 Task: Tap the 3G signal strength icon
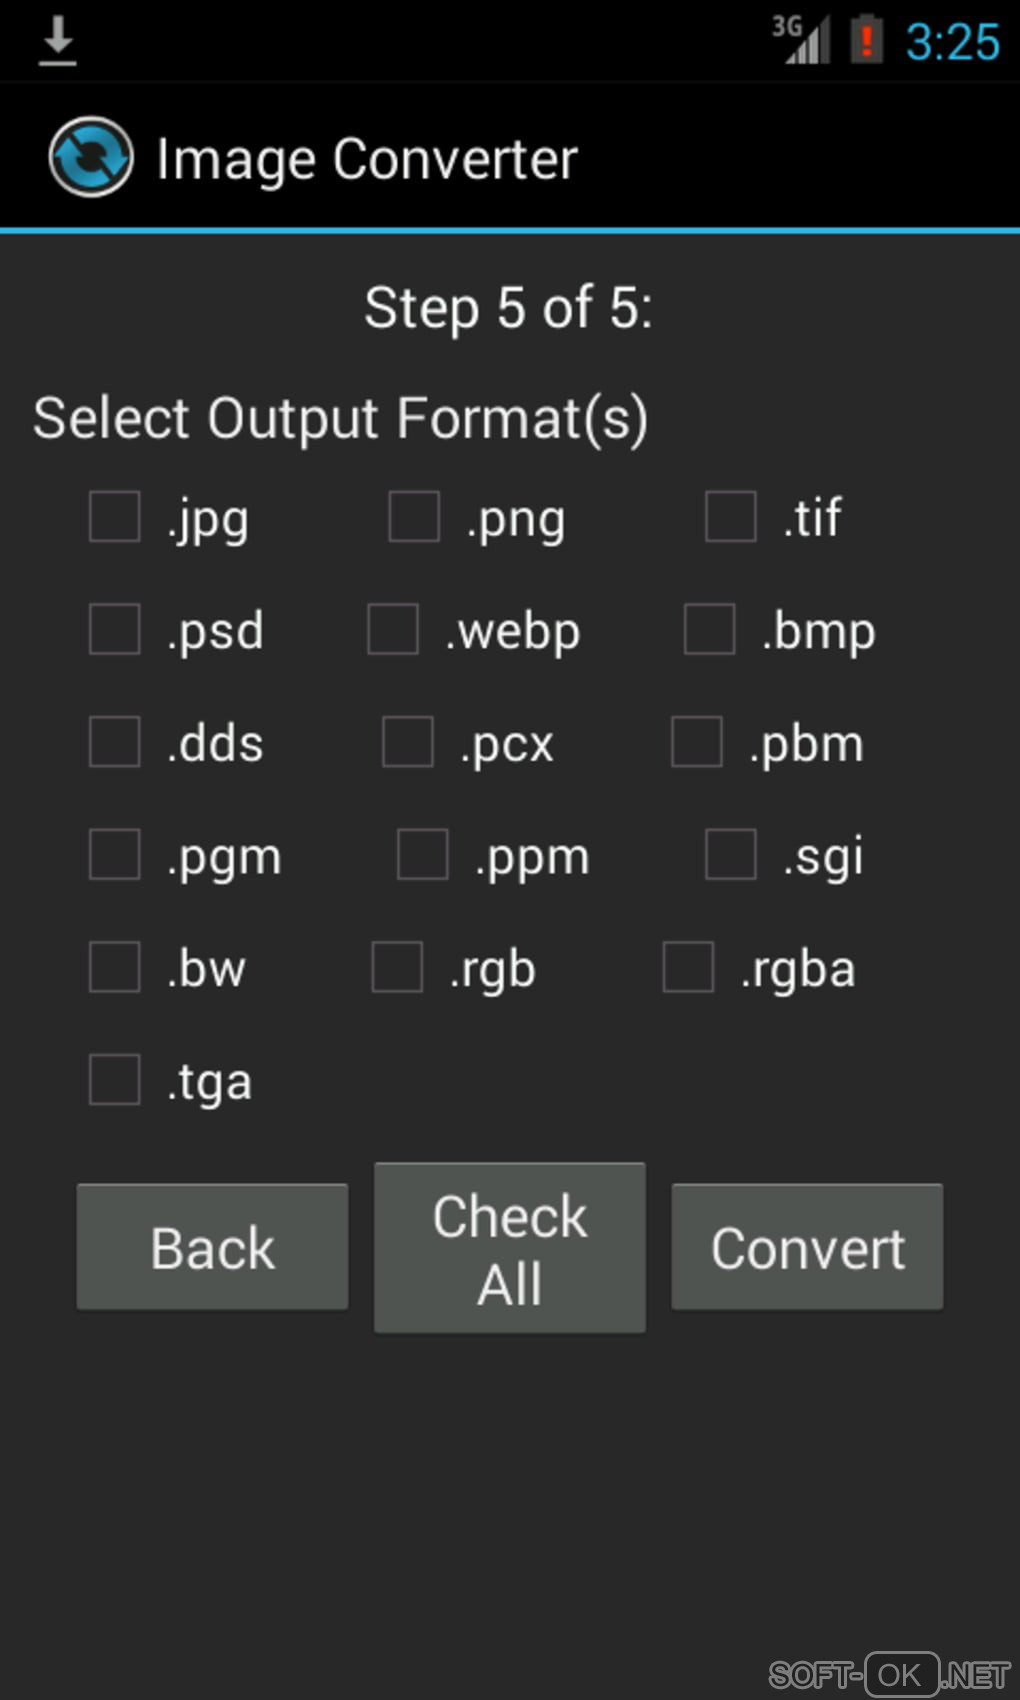point(802,41)
